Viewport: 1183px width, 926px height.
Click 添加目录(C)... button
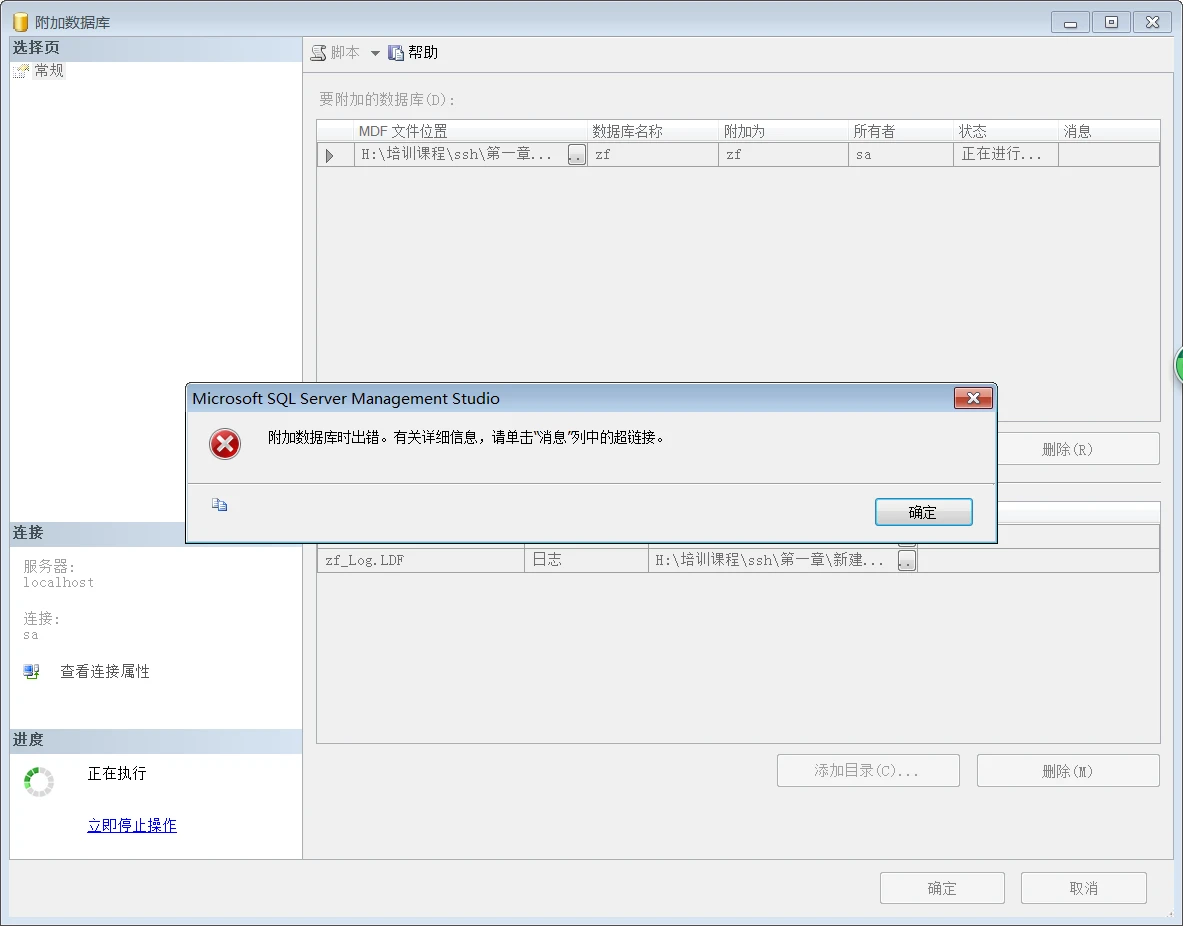pyautogui.click(x=868, y=771)
